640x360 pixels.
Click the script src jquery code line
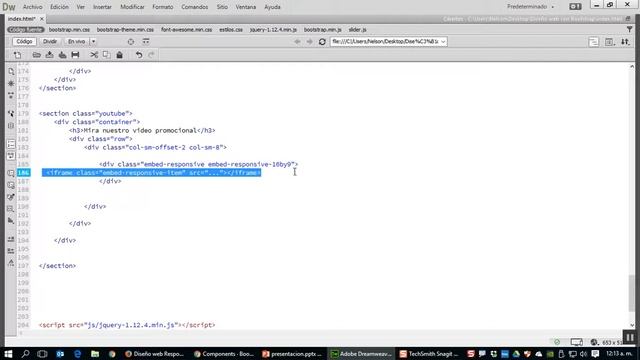tap(127, 325)
